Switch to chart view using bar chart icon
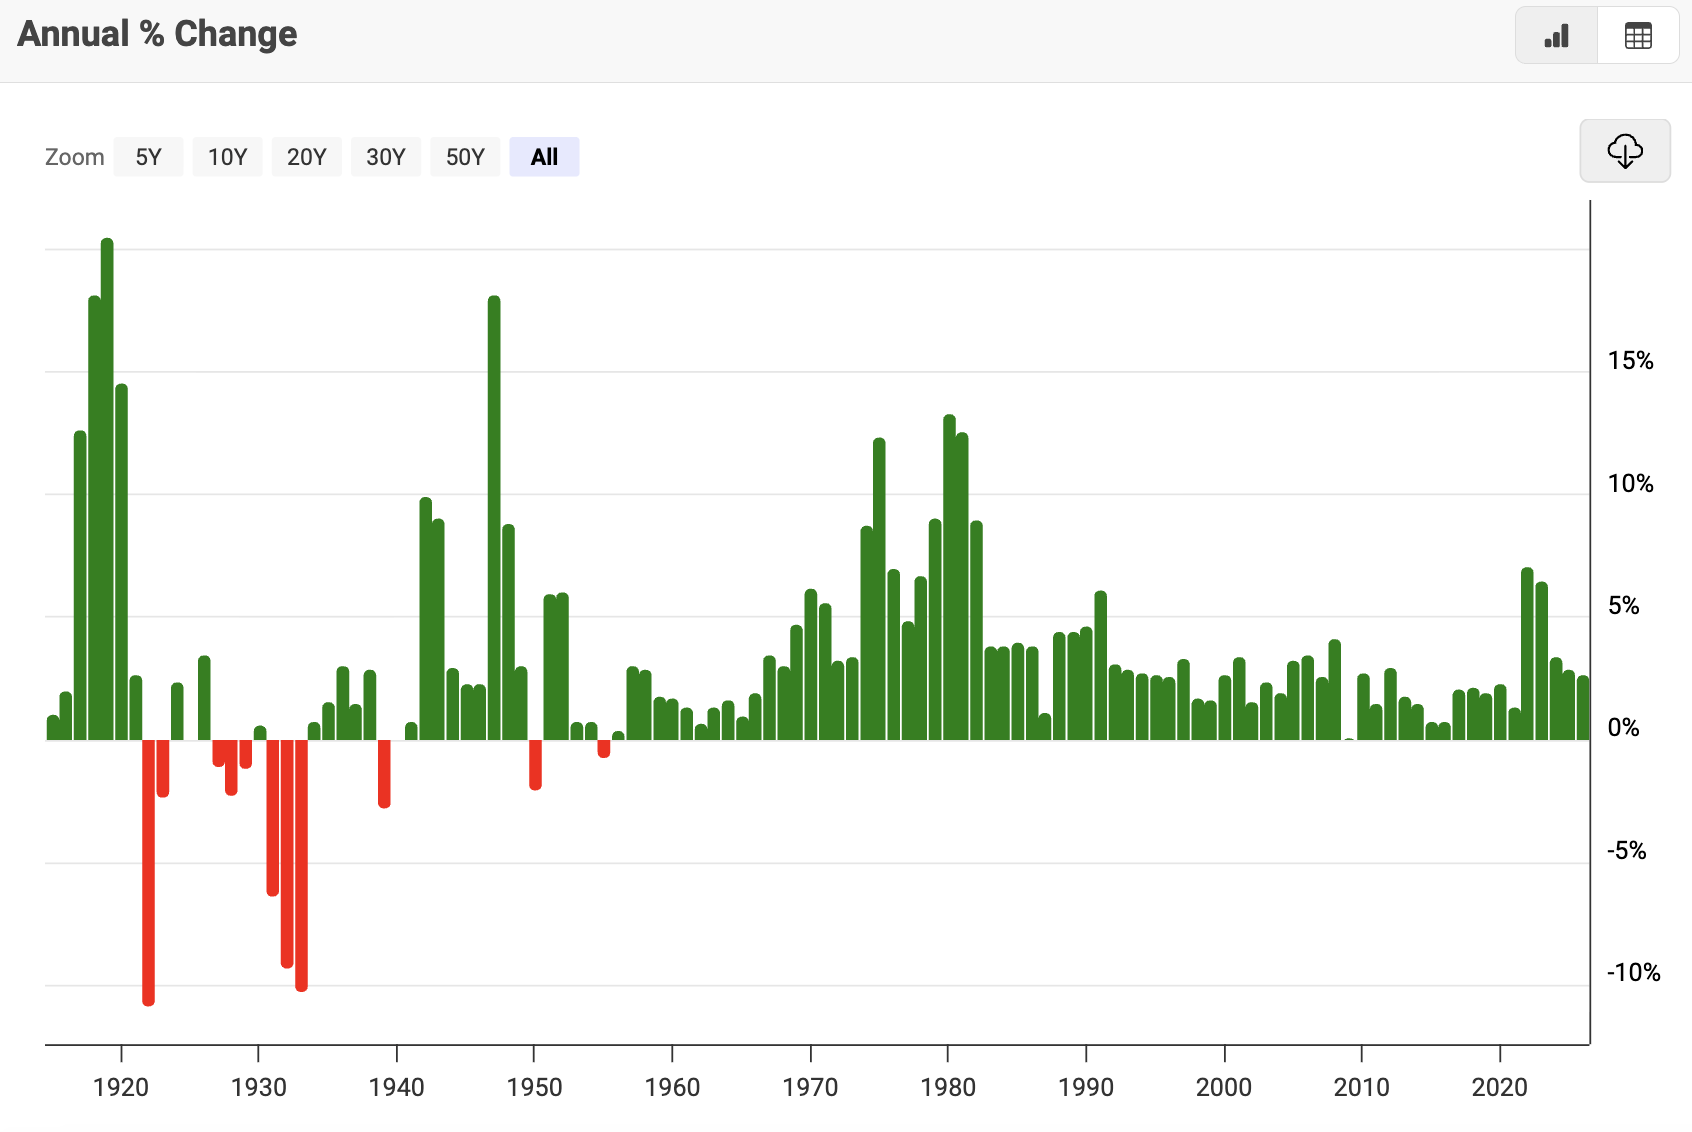Image resolution: width=1692 pixels, height=1132 pixels. point(1556,34)
